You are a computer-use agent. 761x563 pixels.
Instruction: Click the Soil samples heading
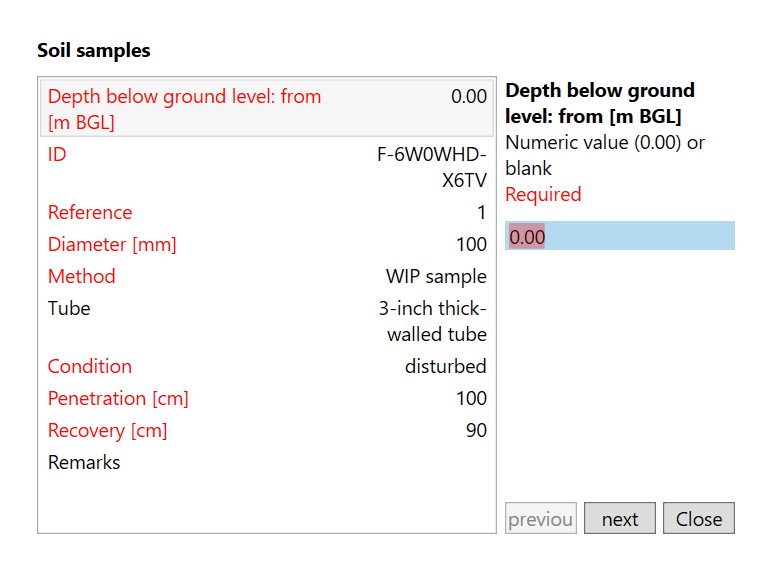coord(94,50)
